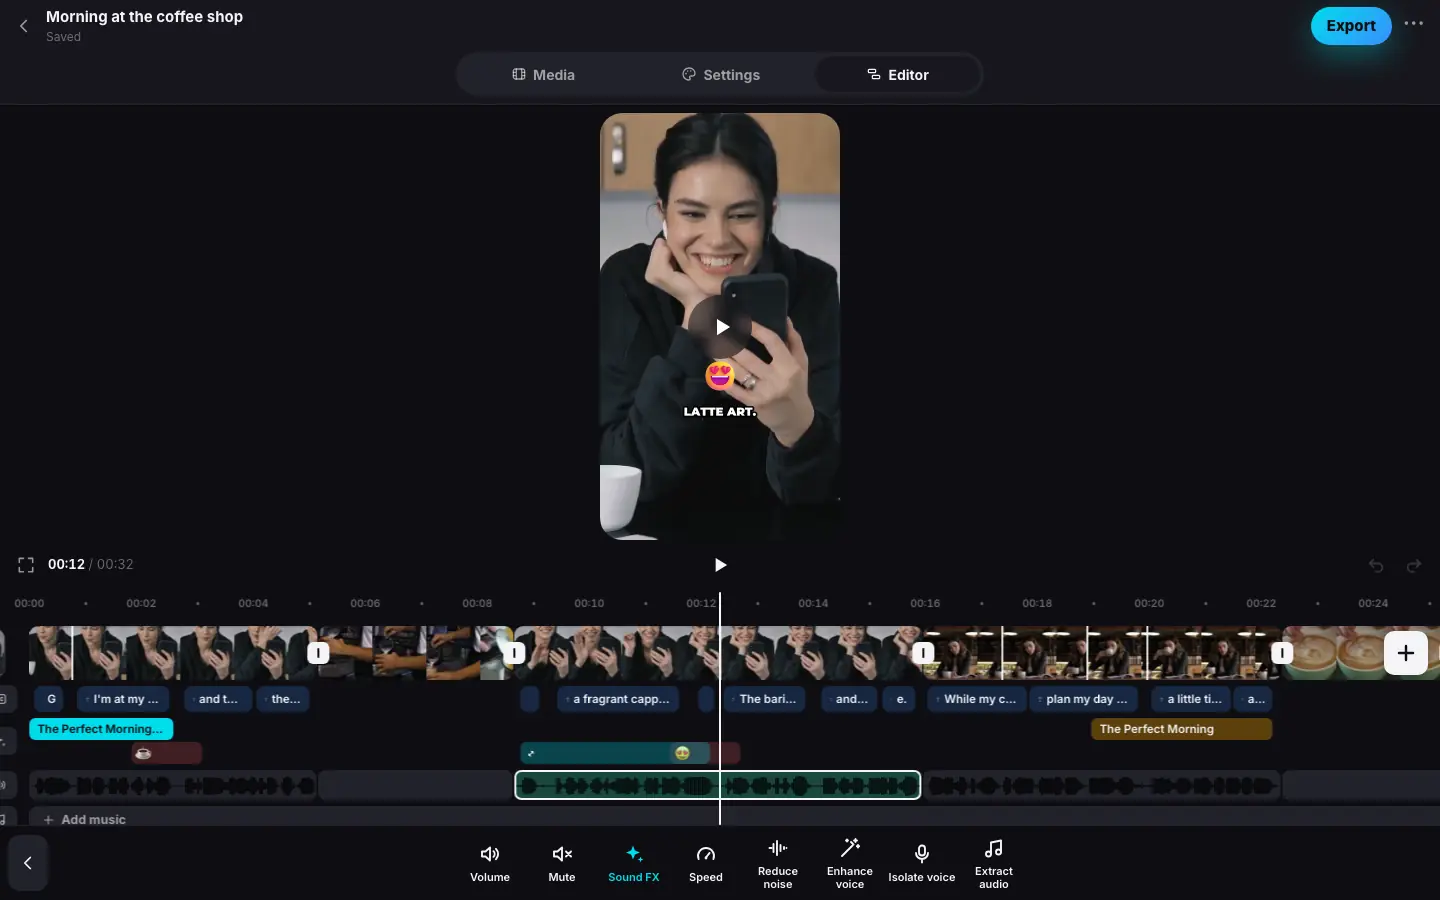This screenshot has height=900, width=1440.
Task: Jump to 00:04 on timeline ruler
Action: 253,603
